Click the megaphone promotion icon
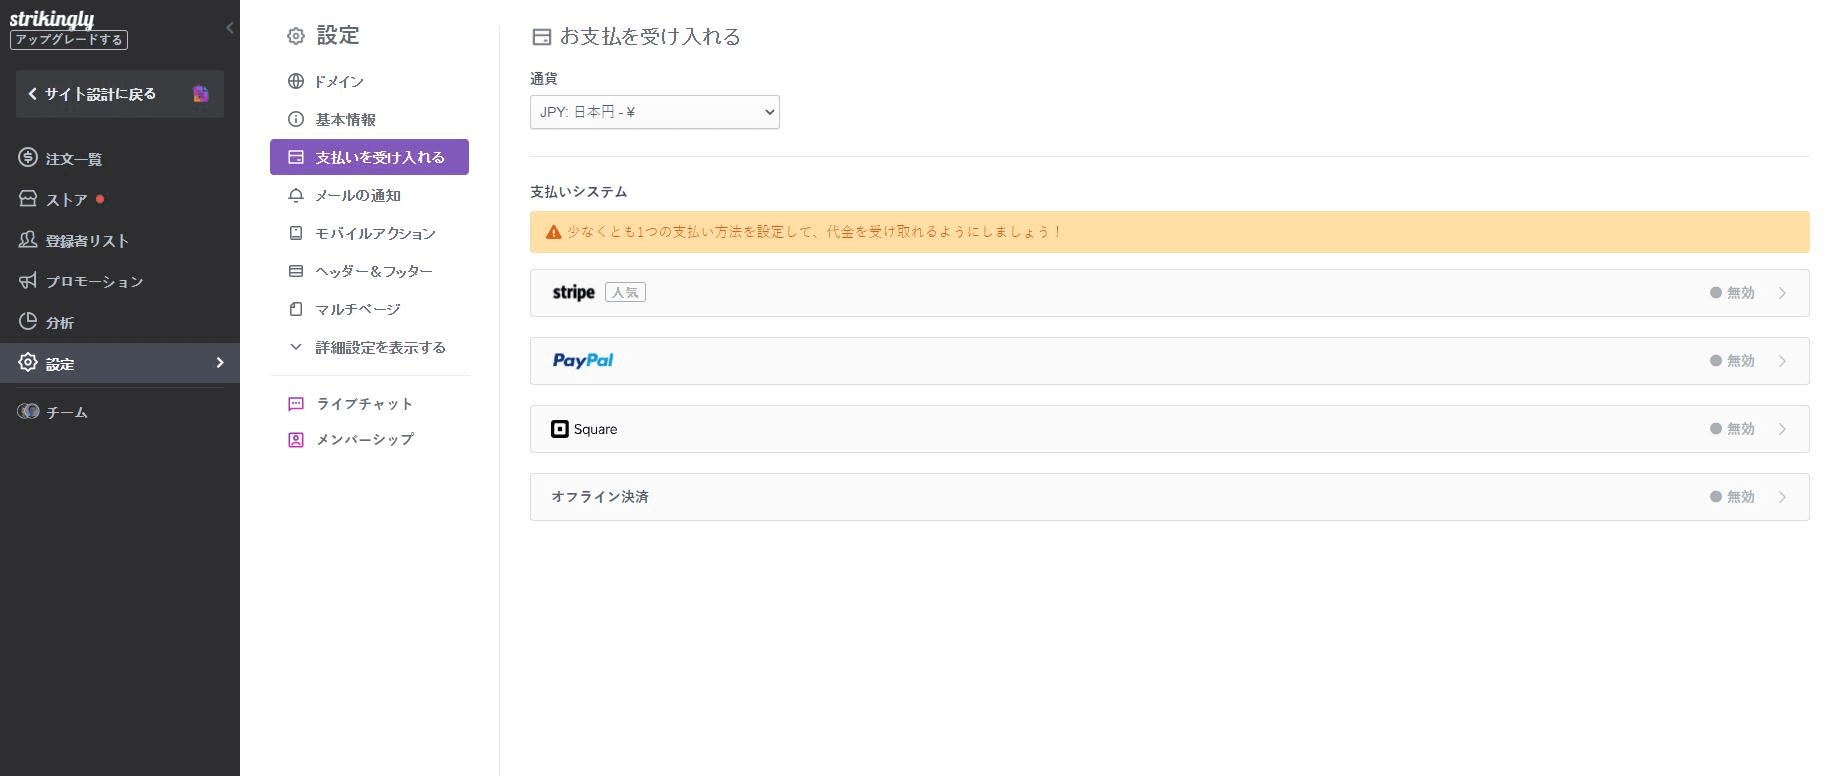Image resolution: width=1830 pixels, height=776 pixels. point(28,281)
